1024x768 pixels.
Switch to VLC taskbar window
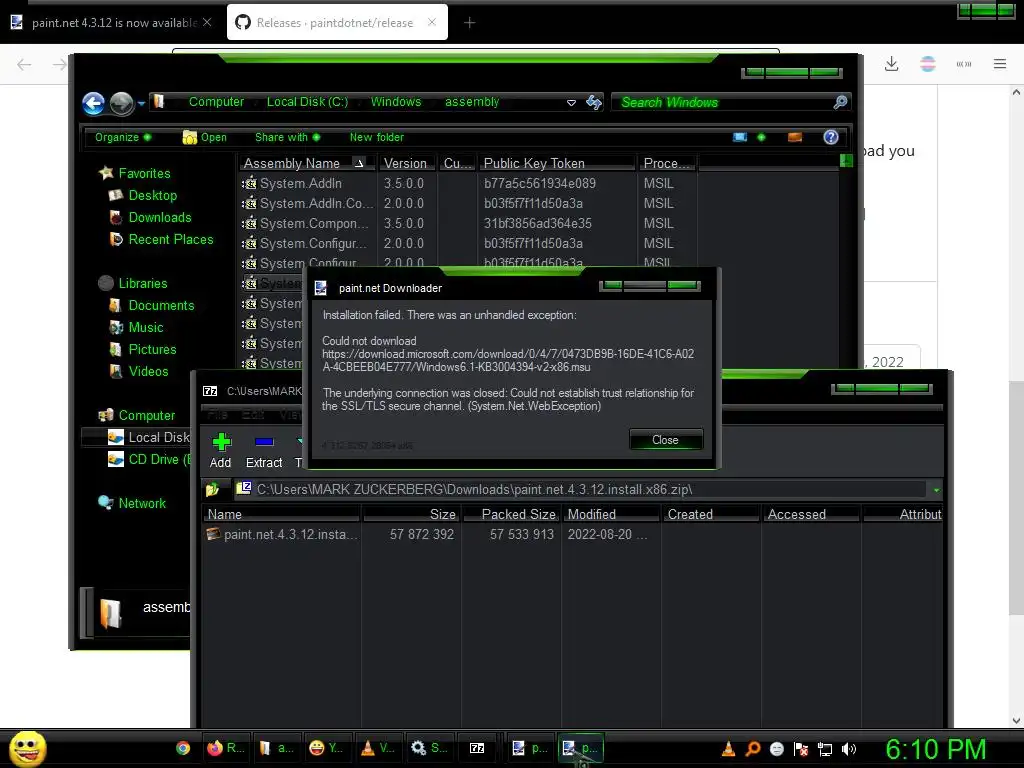(x=378, y=748)
